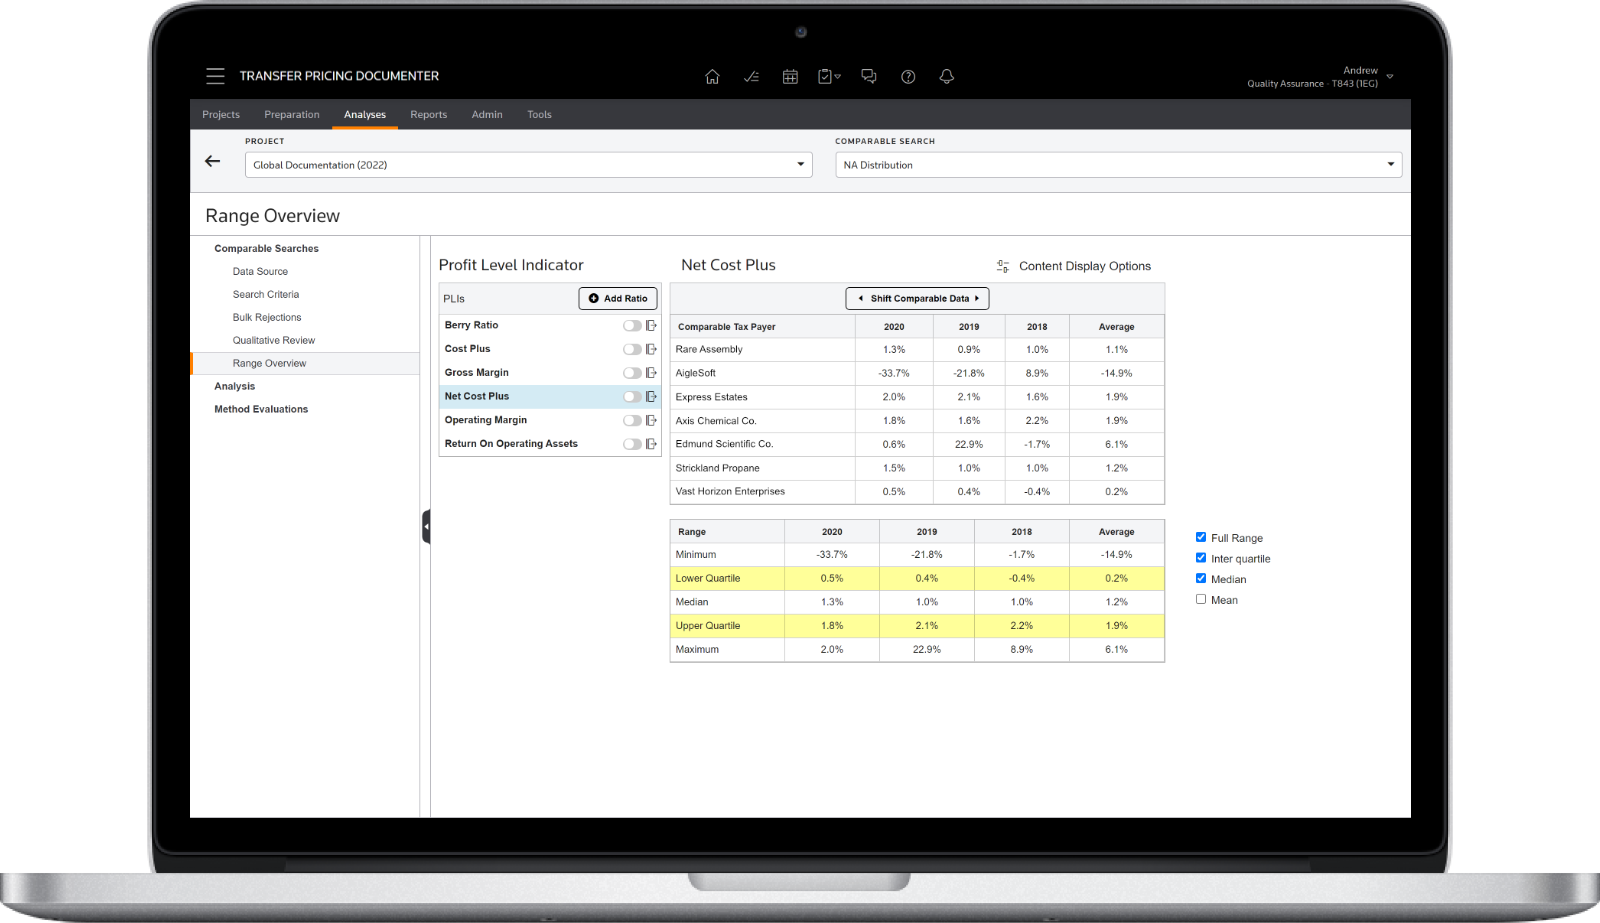This screenshot has height=923, width=1600.
Task: Click the back arrow beside Project
Action: click(x=212, y=161)
